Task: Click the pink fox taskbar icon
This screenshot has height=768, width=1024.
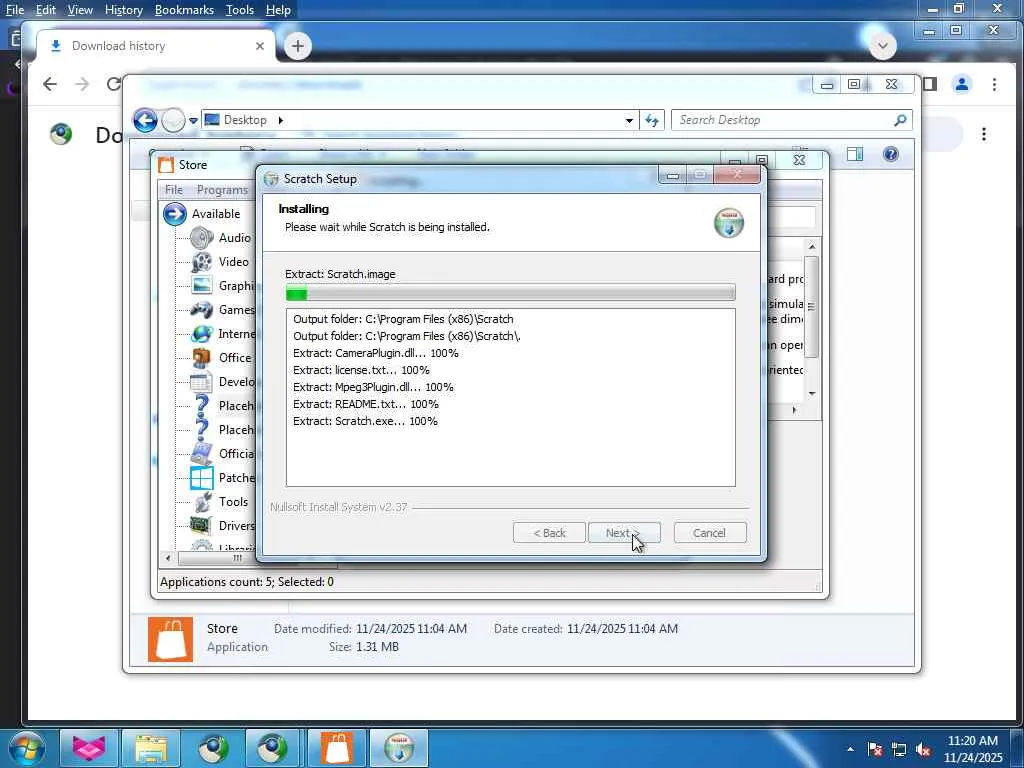Action: 89,748
